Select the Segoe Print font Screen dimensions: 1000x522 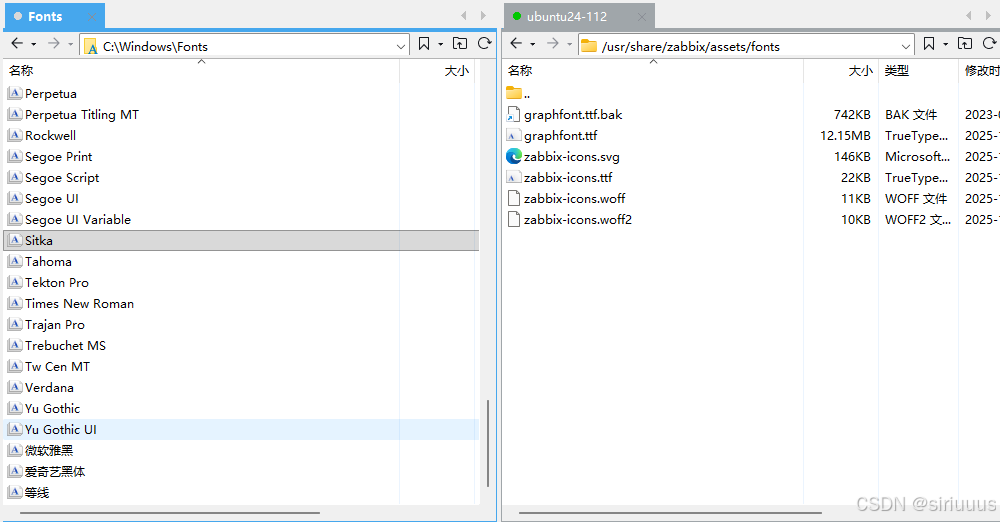pyautogui.click(x=58, y=157)
